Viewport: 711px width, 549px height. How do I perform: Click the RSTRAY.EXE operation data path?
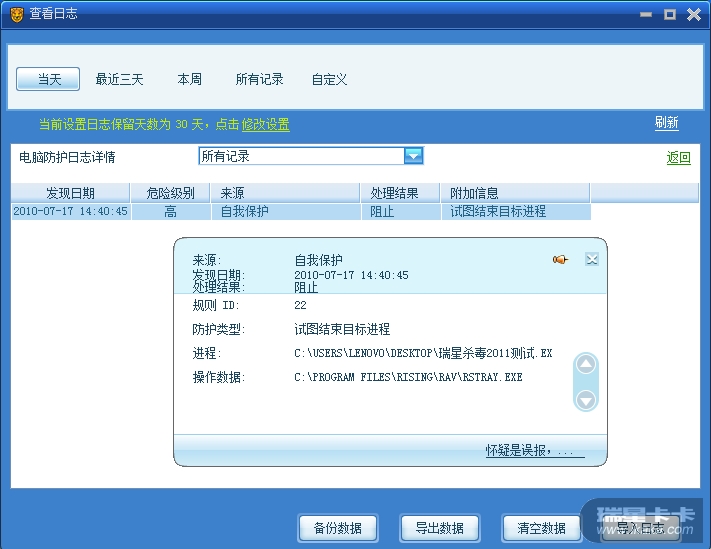(408, 377)
